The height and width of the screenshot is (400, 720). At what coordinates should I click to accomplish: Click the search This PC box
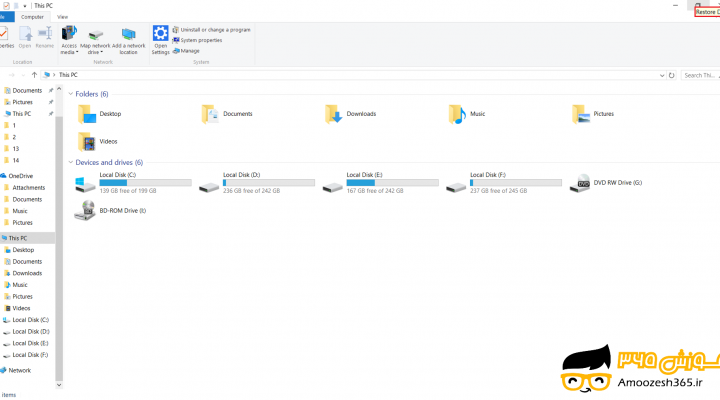700,75
